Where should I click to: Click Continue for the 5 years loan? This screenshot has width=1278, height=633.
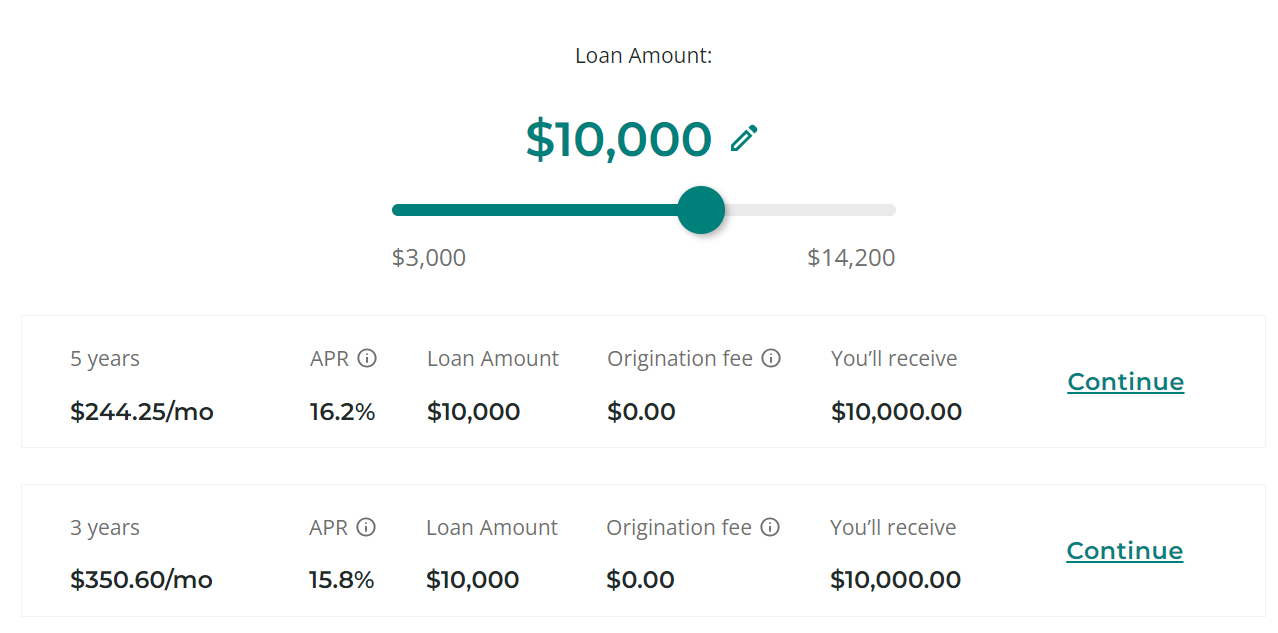pyautogui.click(x=1126, y=382)
